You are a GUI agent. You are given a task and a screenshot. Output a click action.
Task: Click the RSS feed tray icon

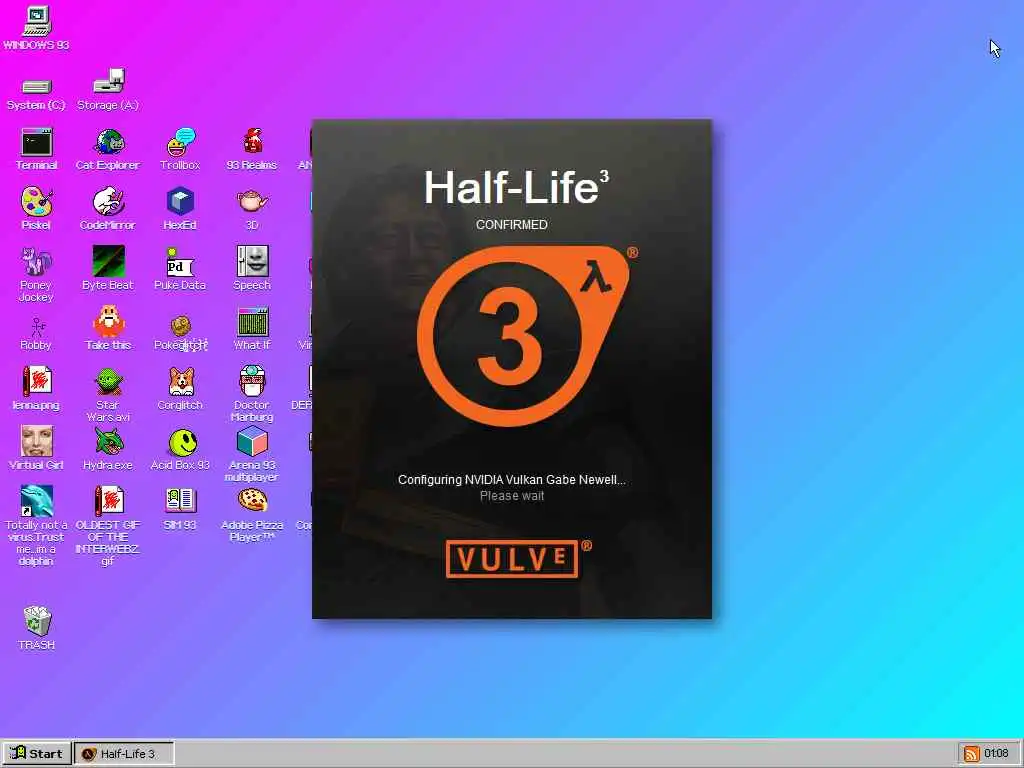pyautogui.click(x=971, y=754)
